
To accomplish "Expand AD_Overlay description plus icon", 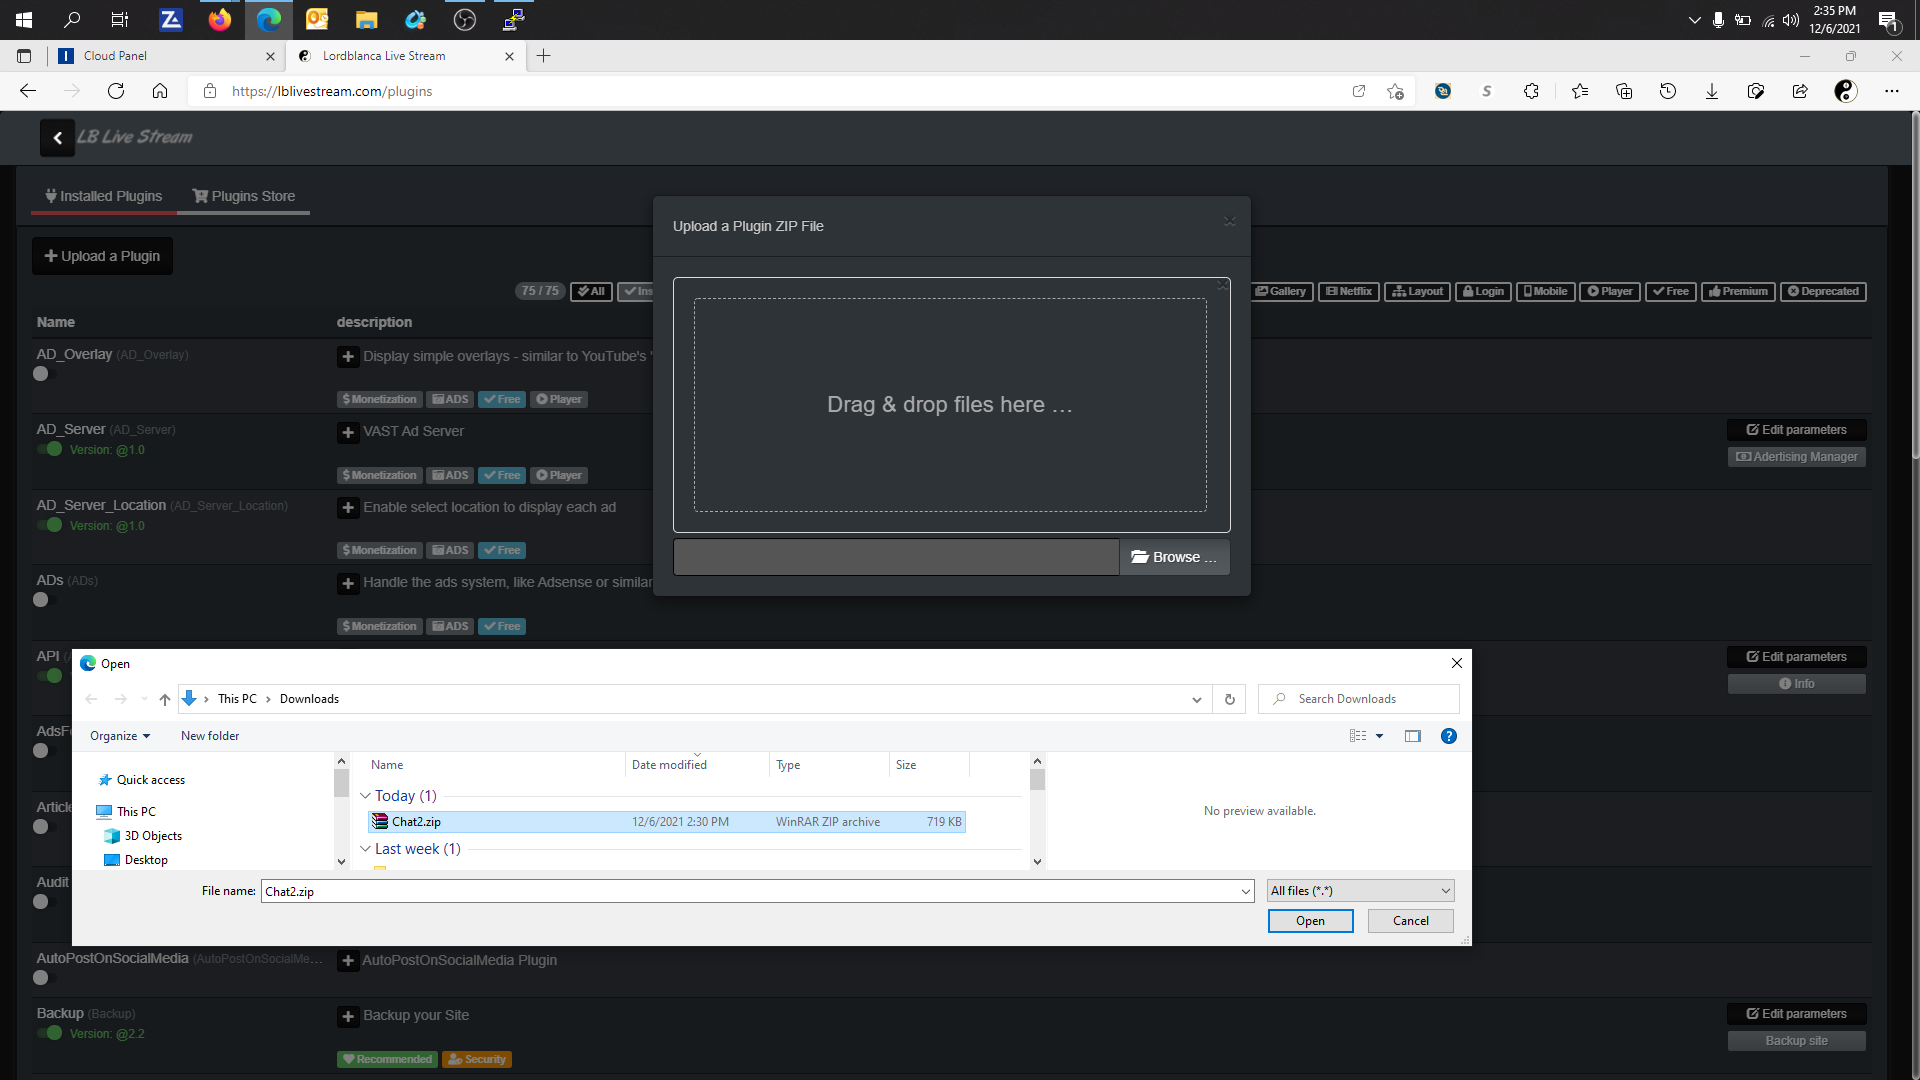I will tap(348, 357).
